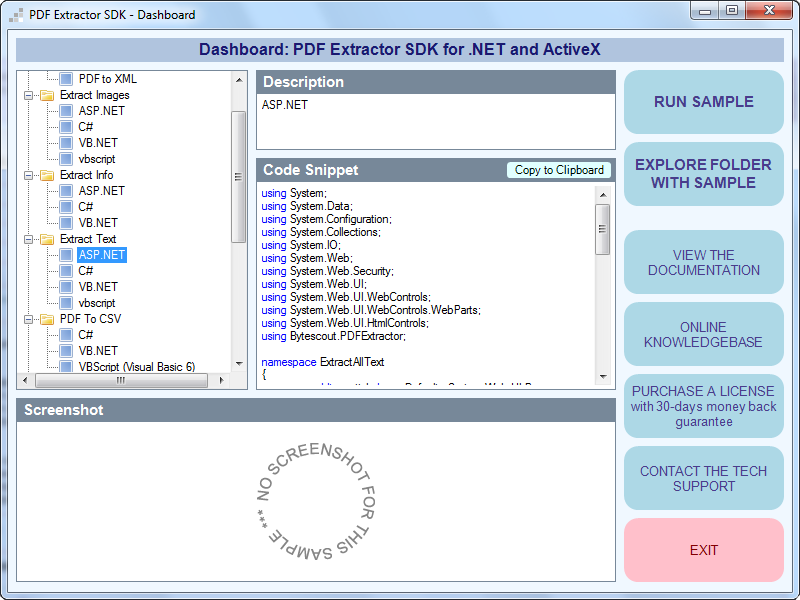The width and height of the screenshot is (800, 600).
Task: Click the PDF Extractor SDK title bar icon
Action: 16,15
